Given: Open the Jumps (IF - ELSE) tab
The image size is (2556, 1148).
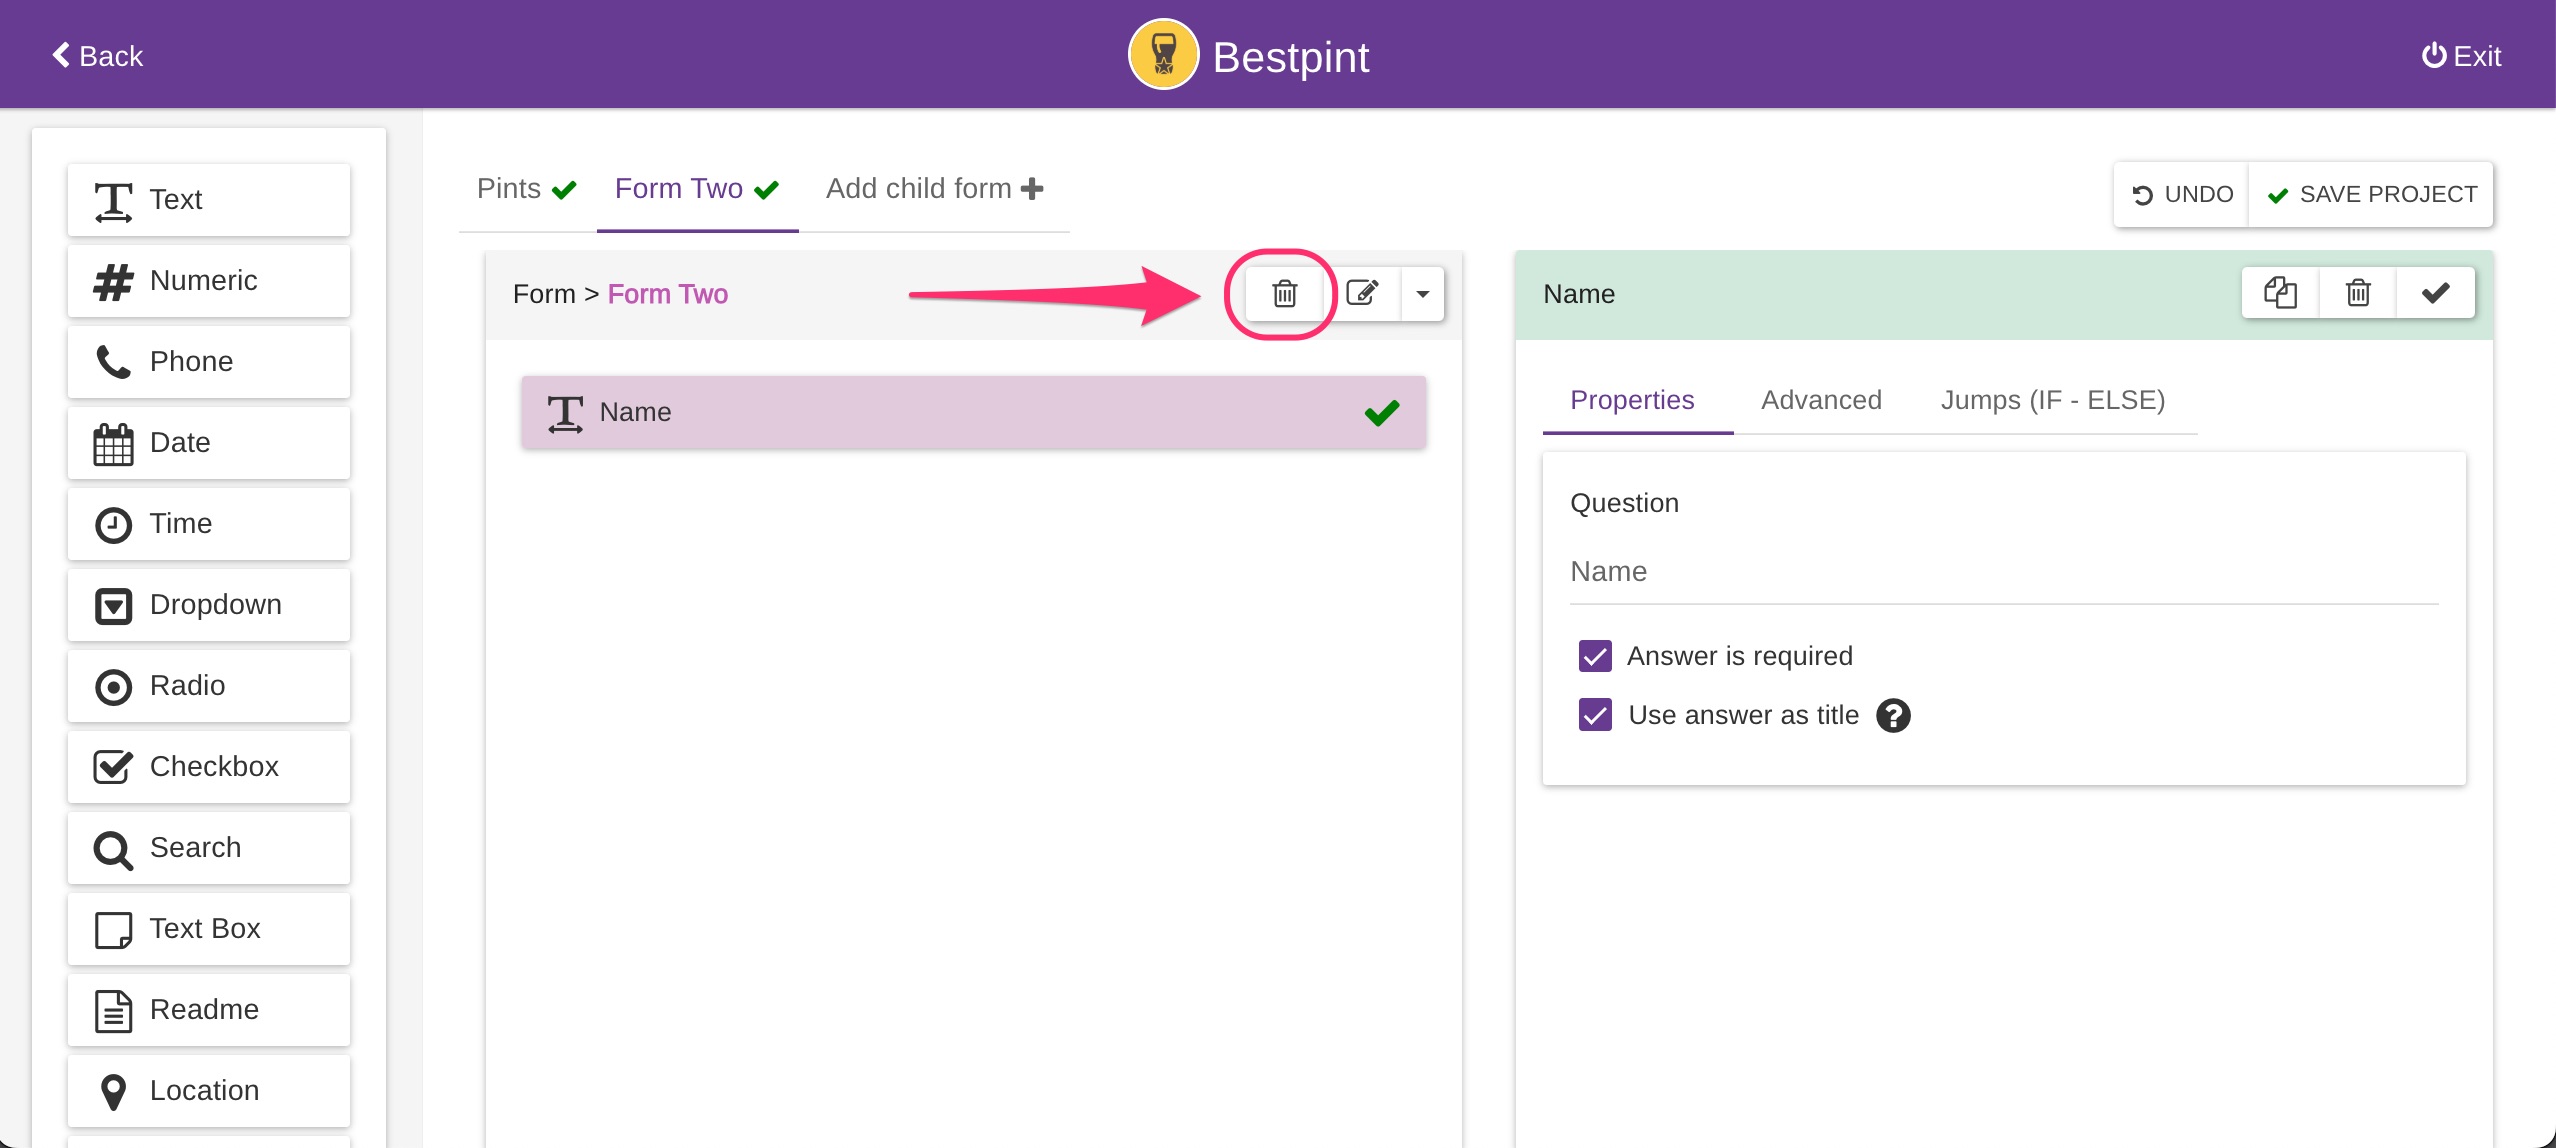Looking at the screenshot, I should (x=2052, y=400).
